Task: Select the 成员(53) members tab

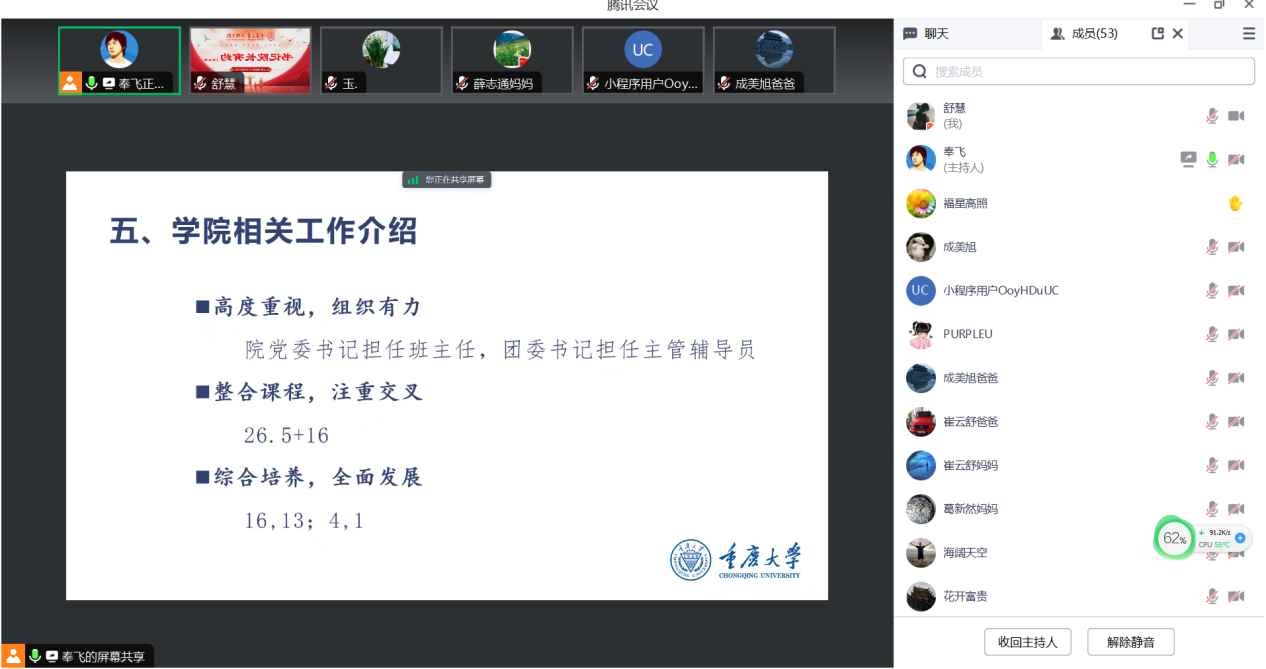Action: pyautogui.click(x=1084, y=34)
